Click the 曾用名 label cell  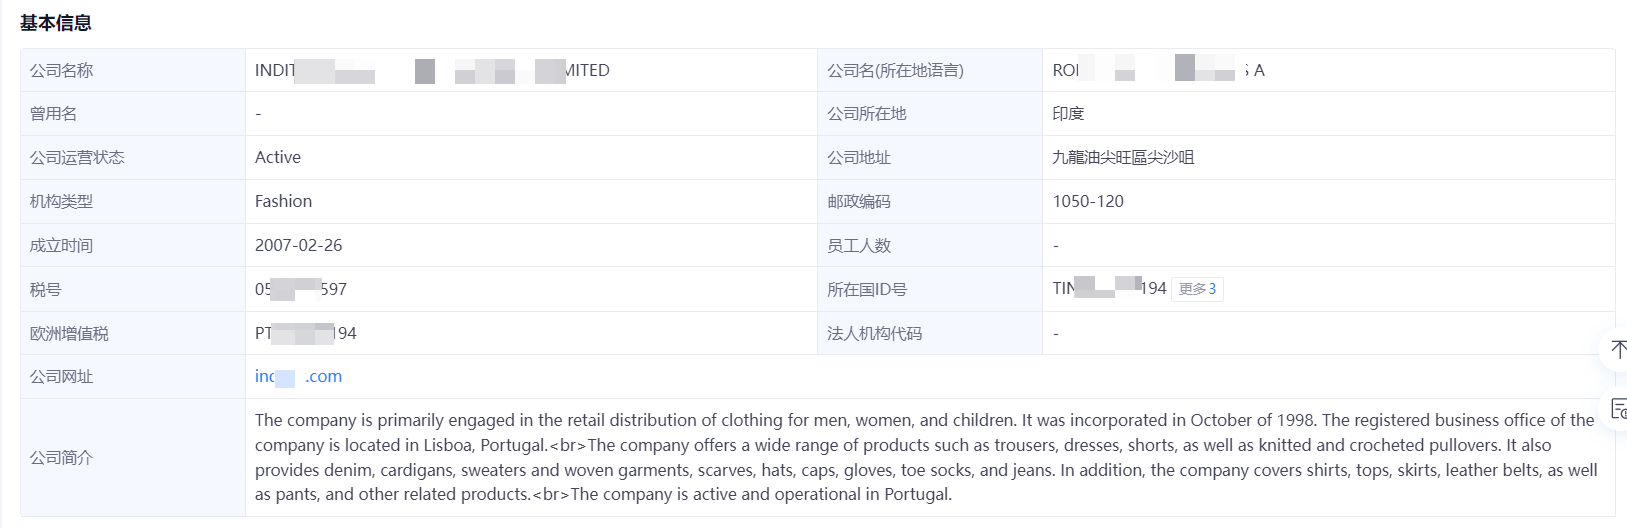[x=133, y=114]
